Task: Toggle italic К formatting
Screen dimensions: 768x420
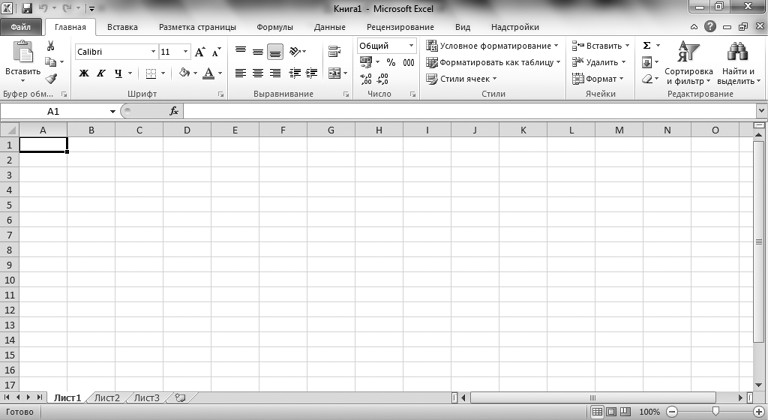Action: click(x=101, y=73)
